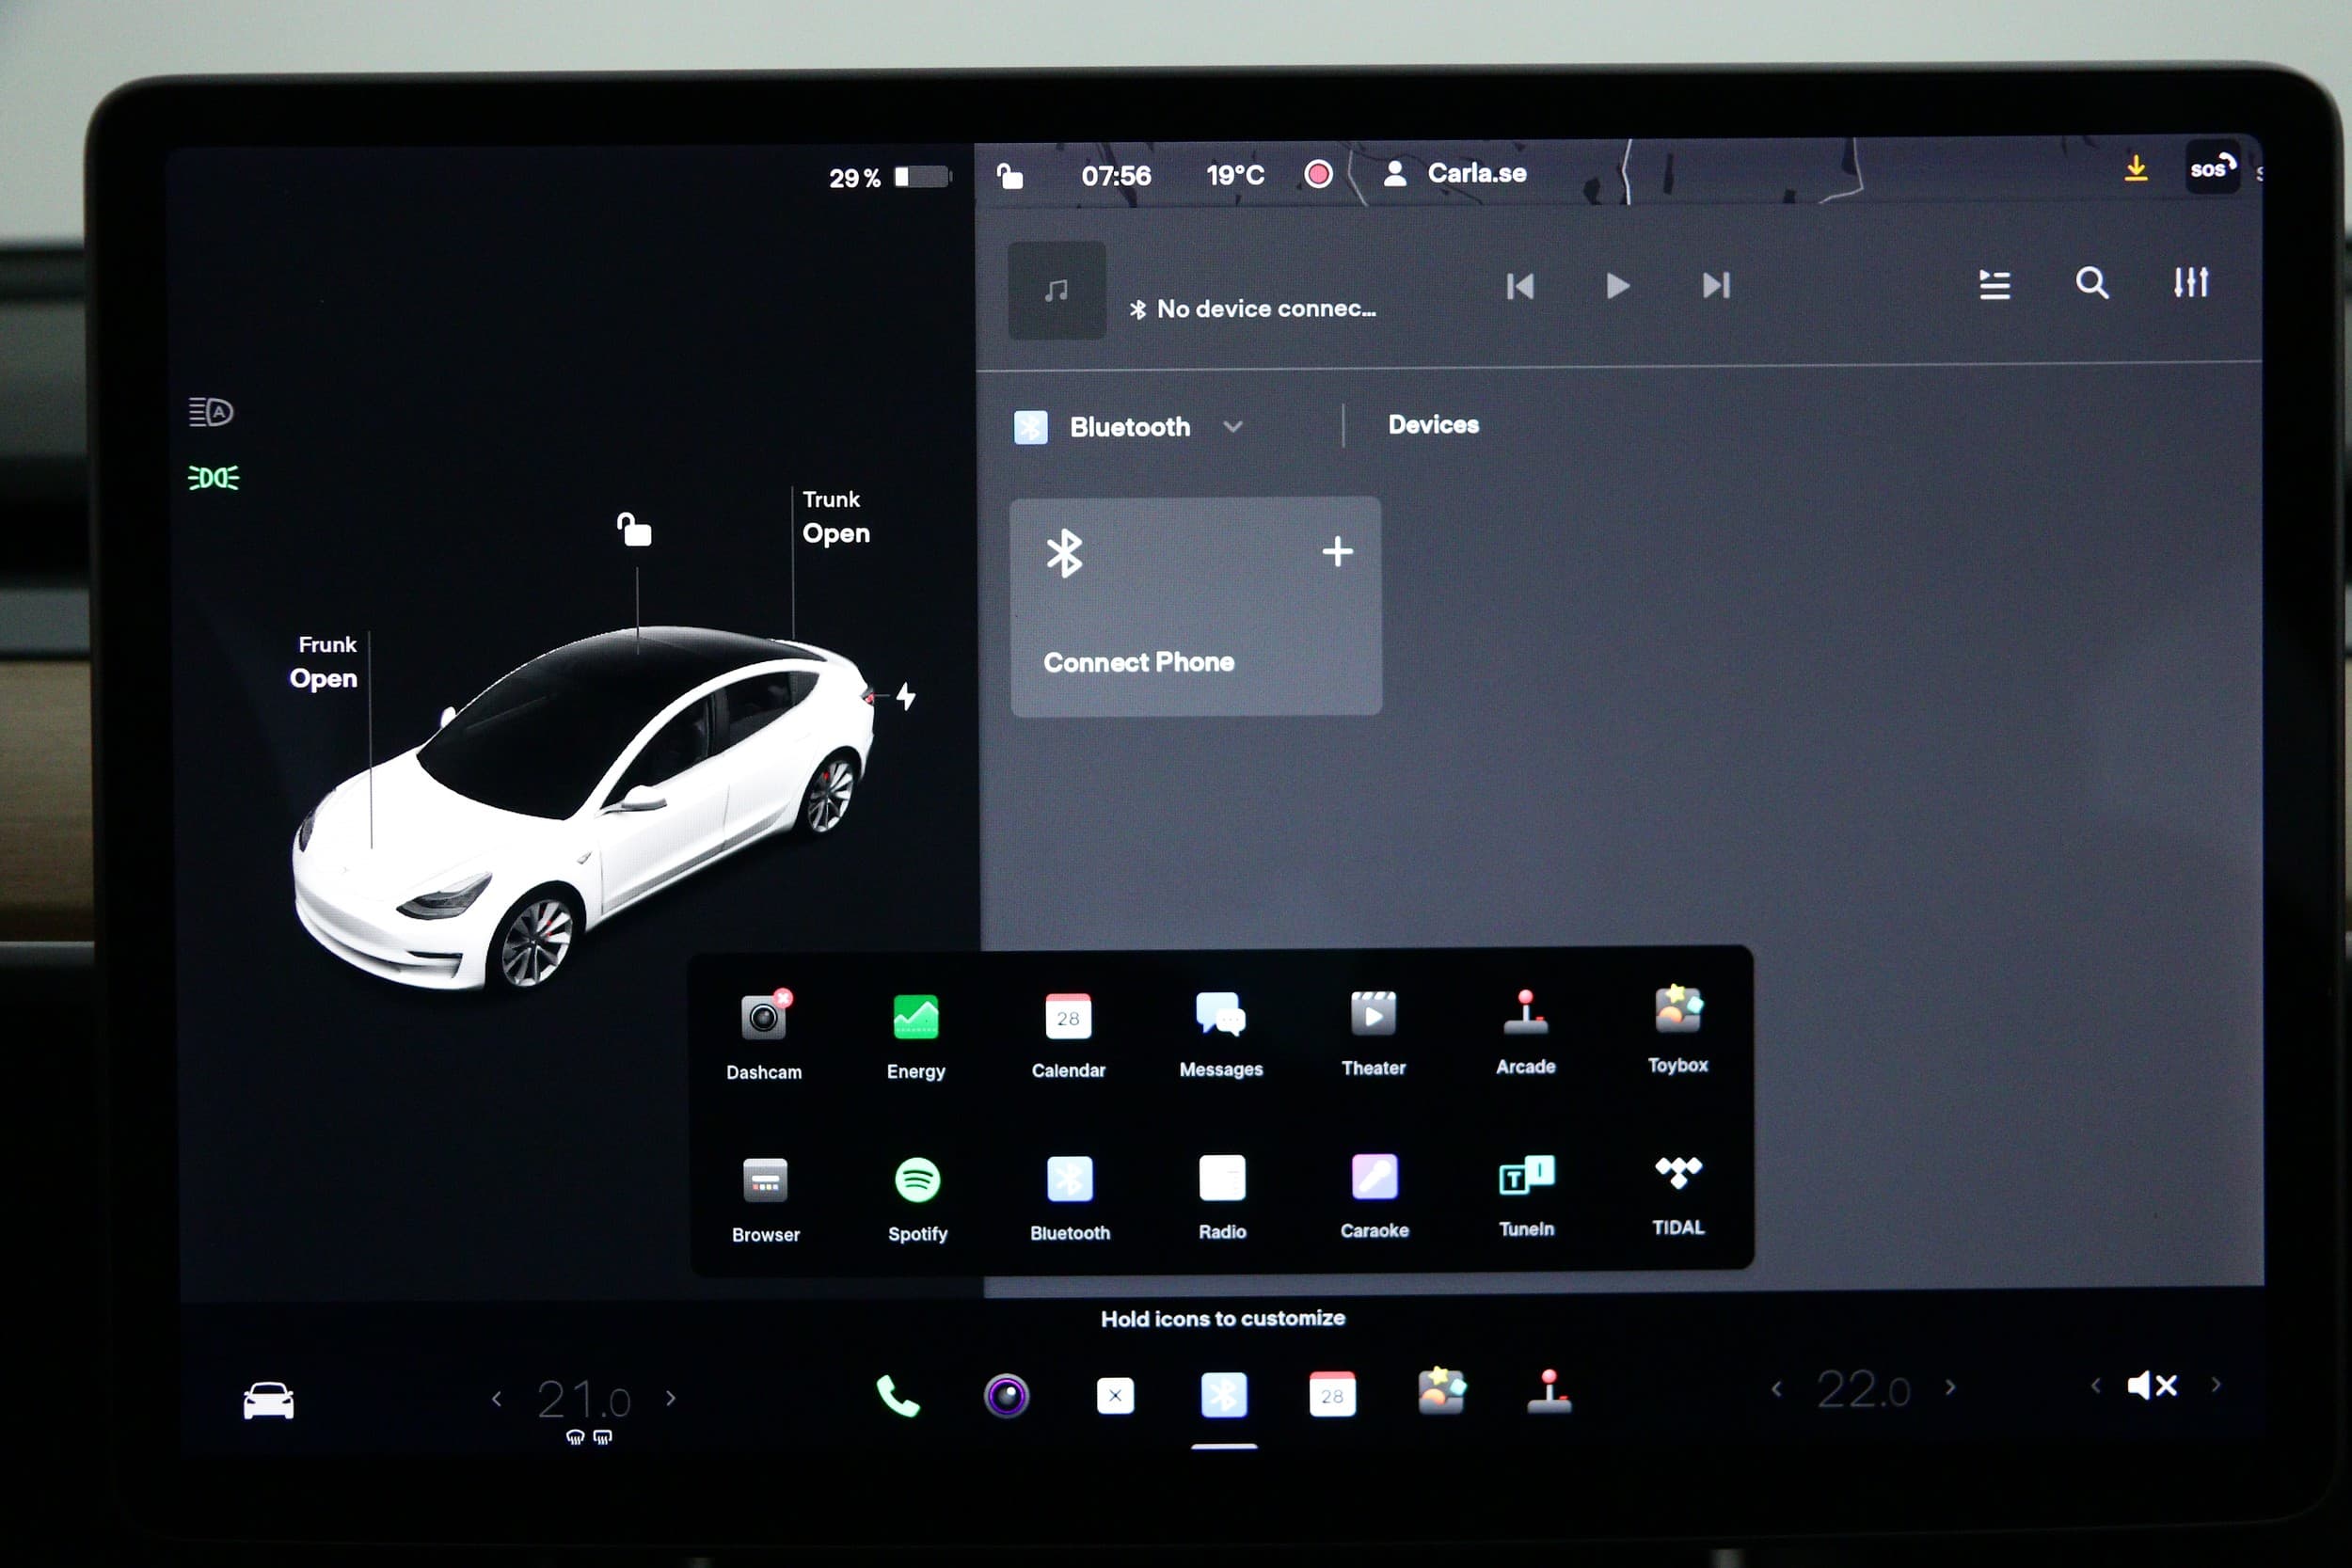Image resolution: width=2352 pixels, height=1568 pixels.
Task: Toggle auto high beam indicator
Action: point(211,412)
